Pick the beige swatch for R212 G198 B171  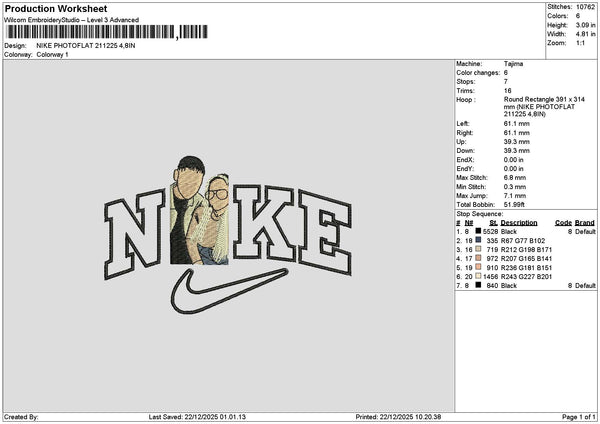click(x=478, y=249)
